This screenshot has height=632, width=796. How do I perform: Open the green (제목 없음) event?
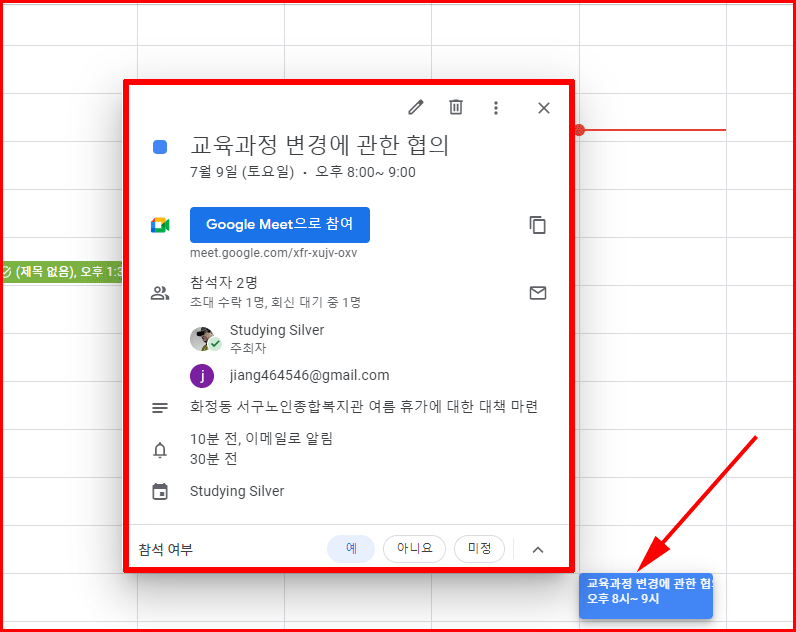click(x=62, y=272)
